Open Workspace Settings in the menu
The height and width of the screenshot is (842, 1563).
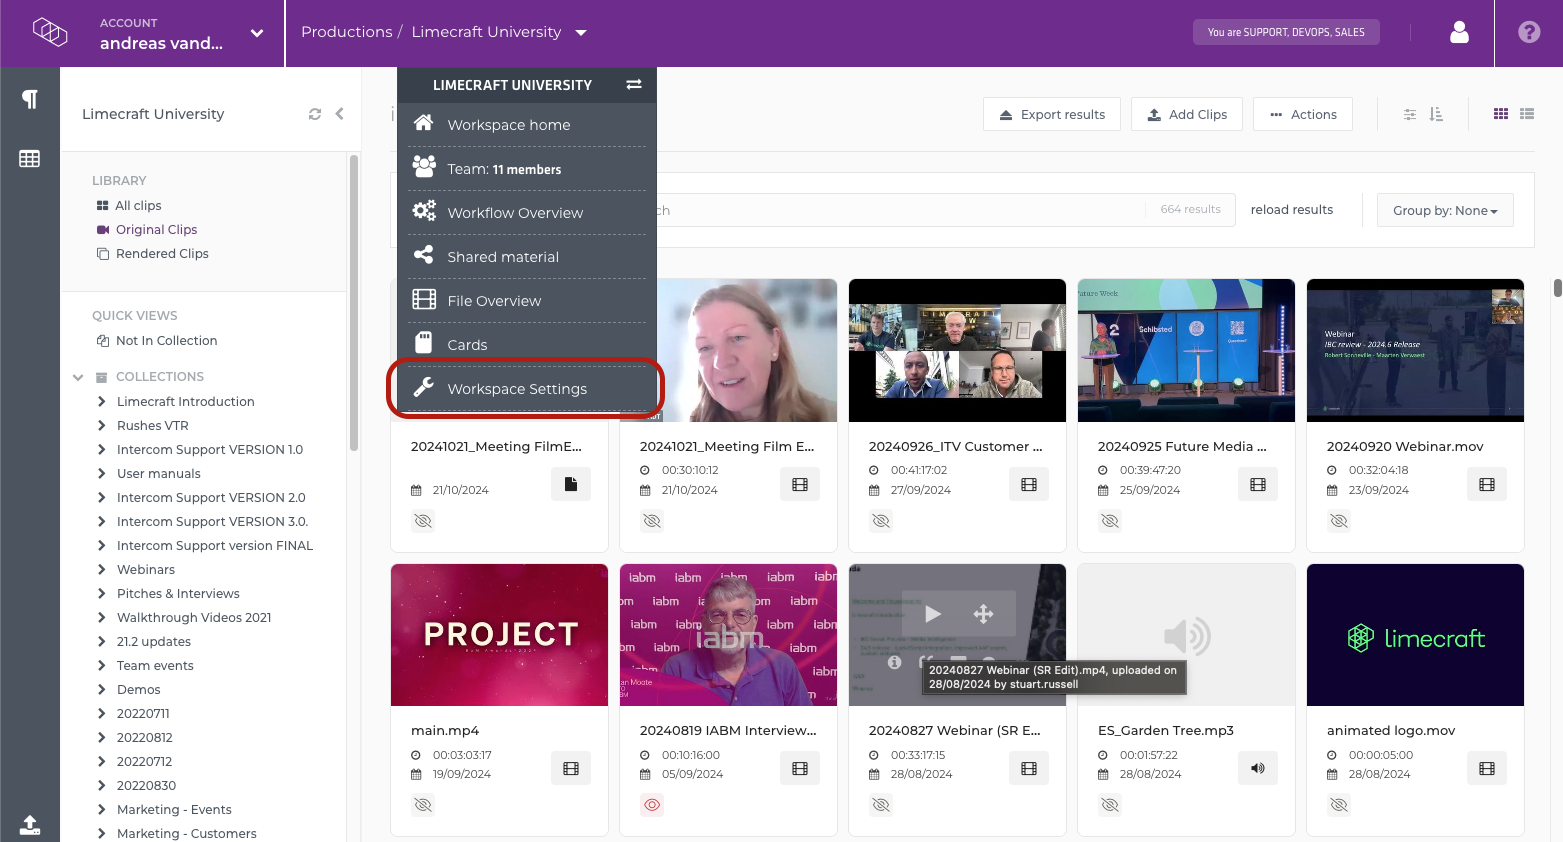[527, 388]
